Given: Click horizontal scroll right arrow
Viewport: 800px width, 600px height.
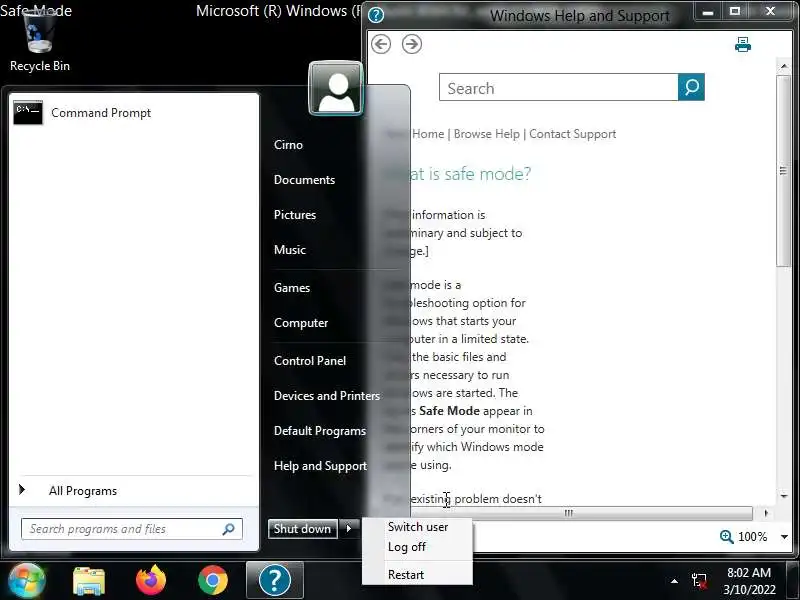Looking at the screenshot, I should click(765, 513).
